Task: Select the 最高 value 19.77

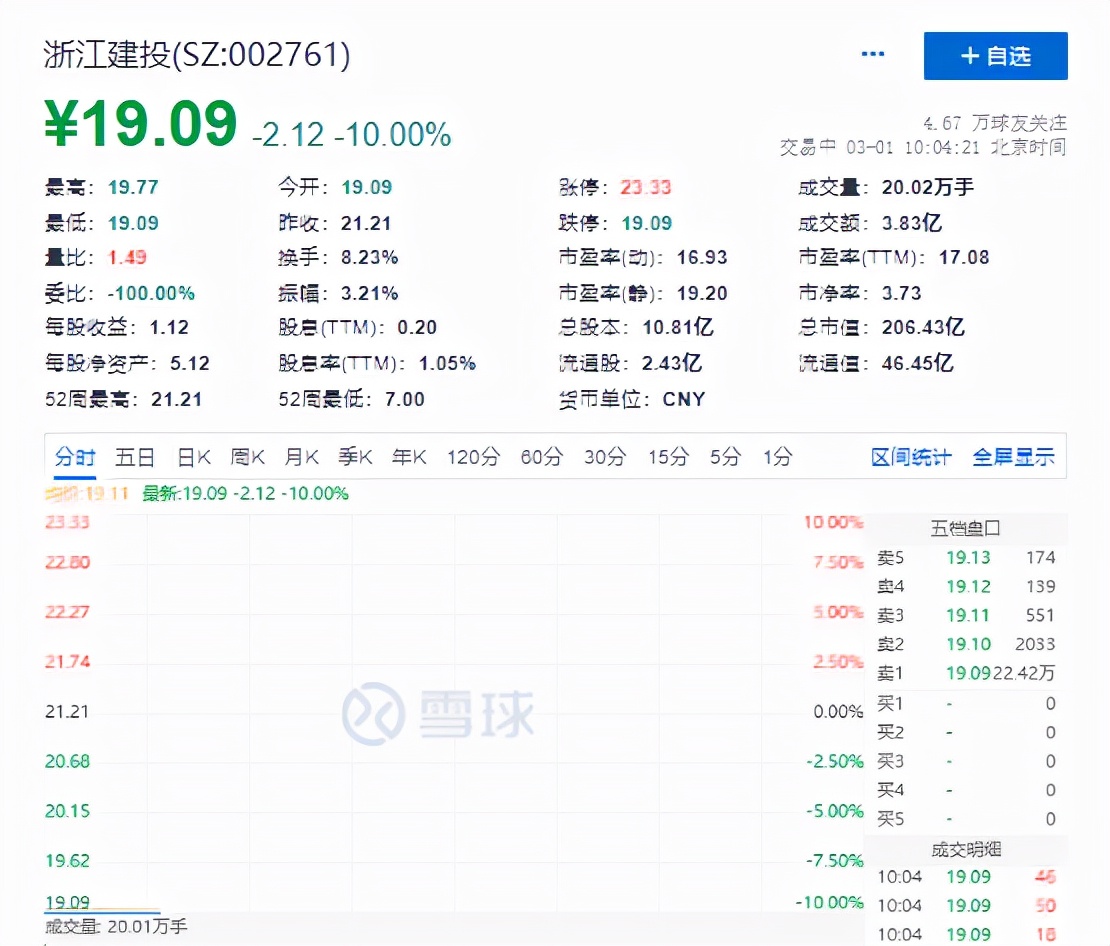Action: click(x=133, y=188)
